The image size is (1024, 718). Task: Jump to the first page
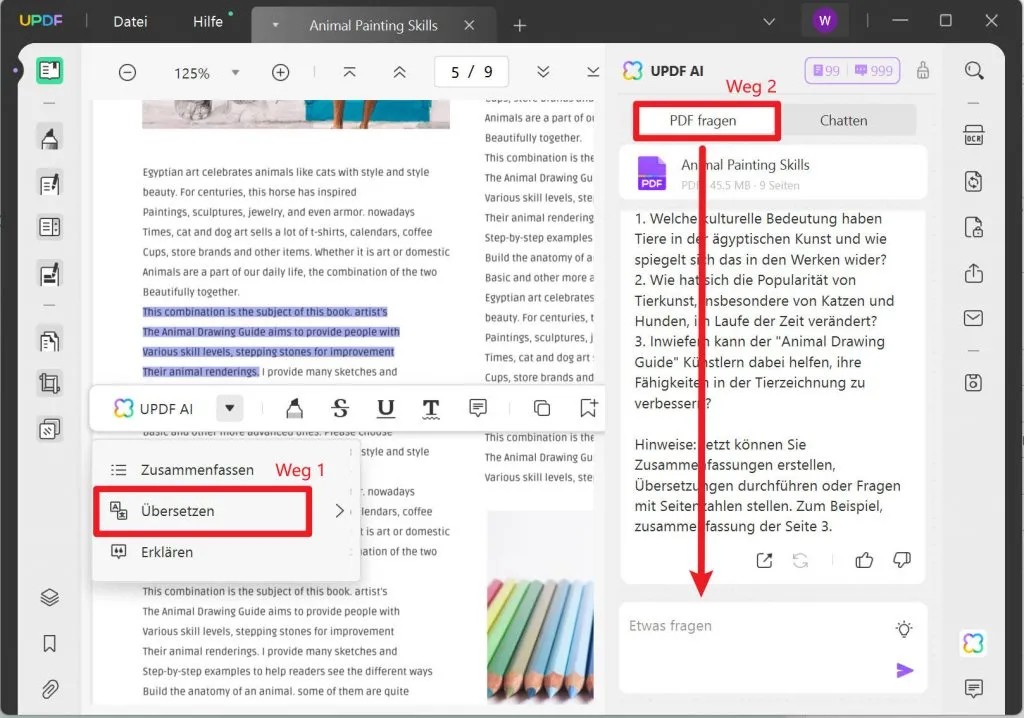coord(350,72)
